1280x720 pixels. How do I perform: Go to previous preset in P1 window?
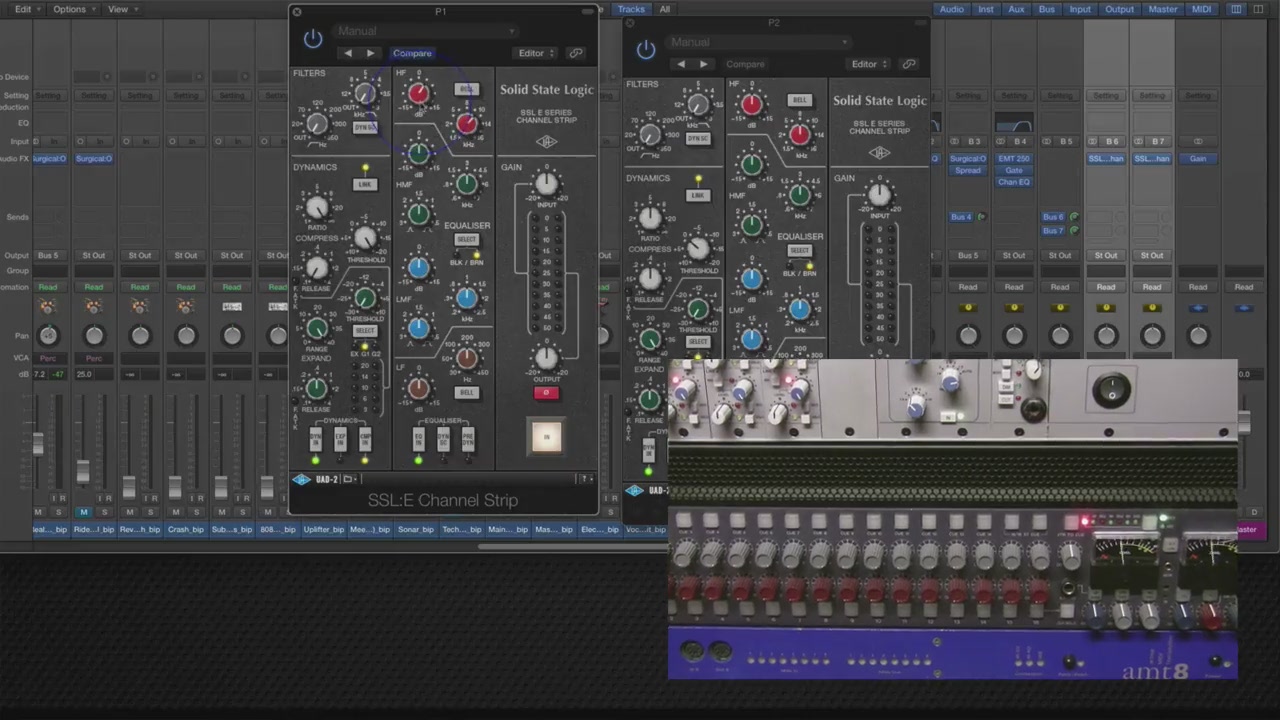[347, 53]
